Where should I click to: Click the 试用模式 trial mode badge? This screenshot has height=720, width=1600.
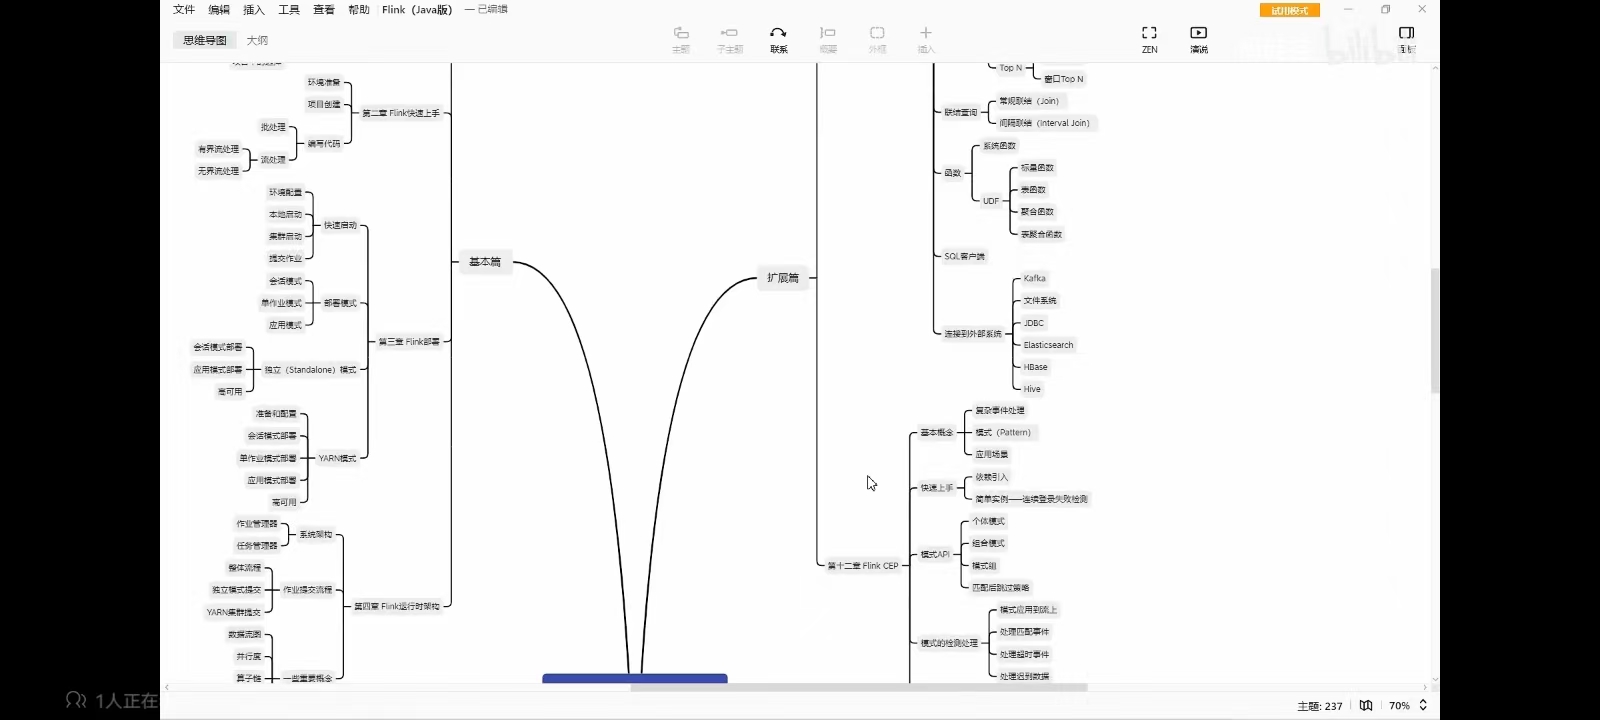click(x=1290, y=10)
